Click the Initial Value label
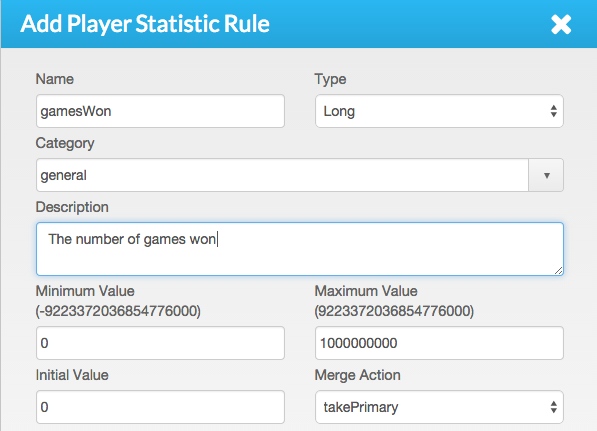Screen dimensions: 597x431 pyautogui.click(x=72, y=375)
